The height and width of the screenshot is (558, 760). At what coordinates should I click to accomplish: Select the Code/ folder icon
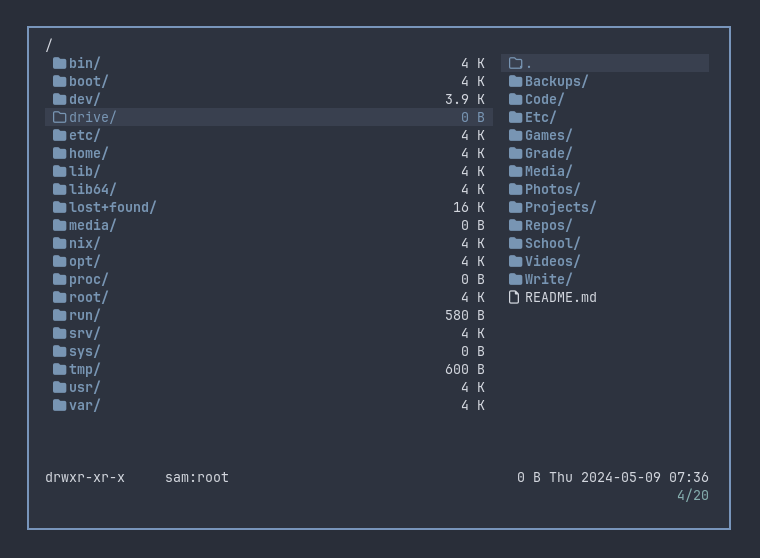tap(515, 99)
